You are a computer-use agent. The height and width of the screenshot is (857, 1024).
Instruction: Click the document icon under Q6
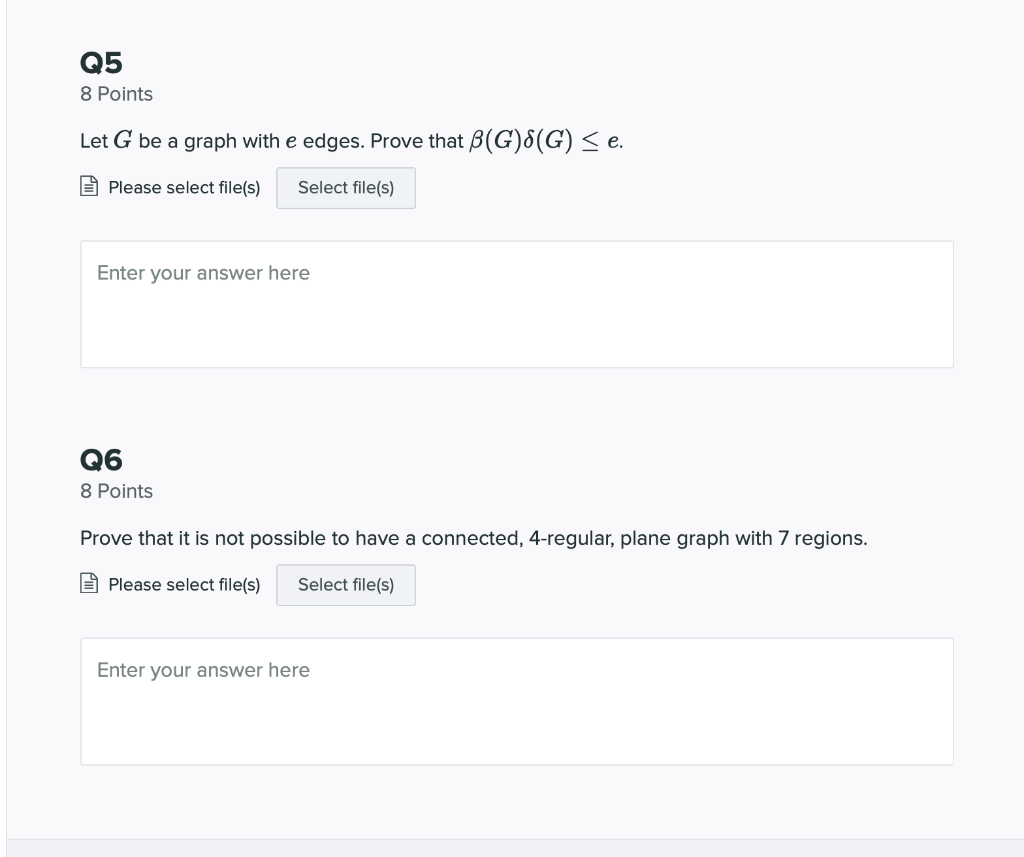coord(89,583)
